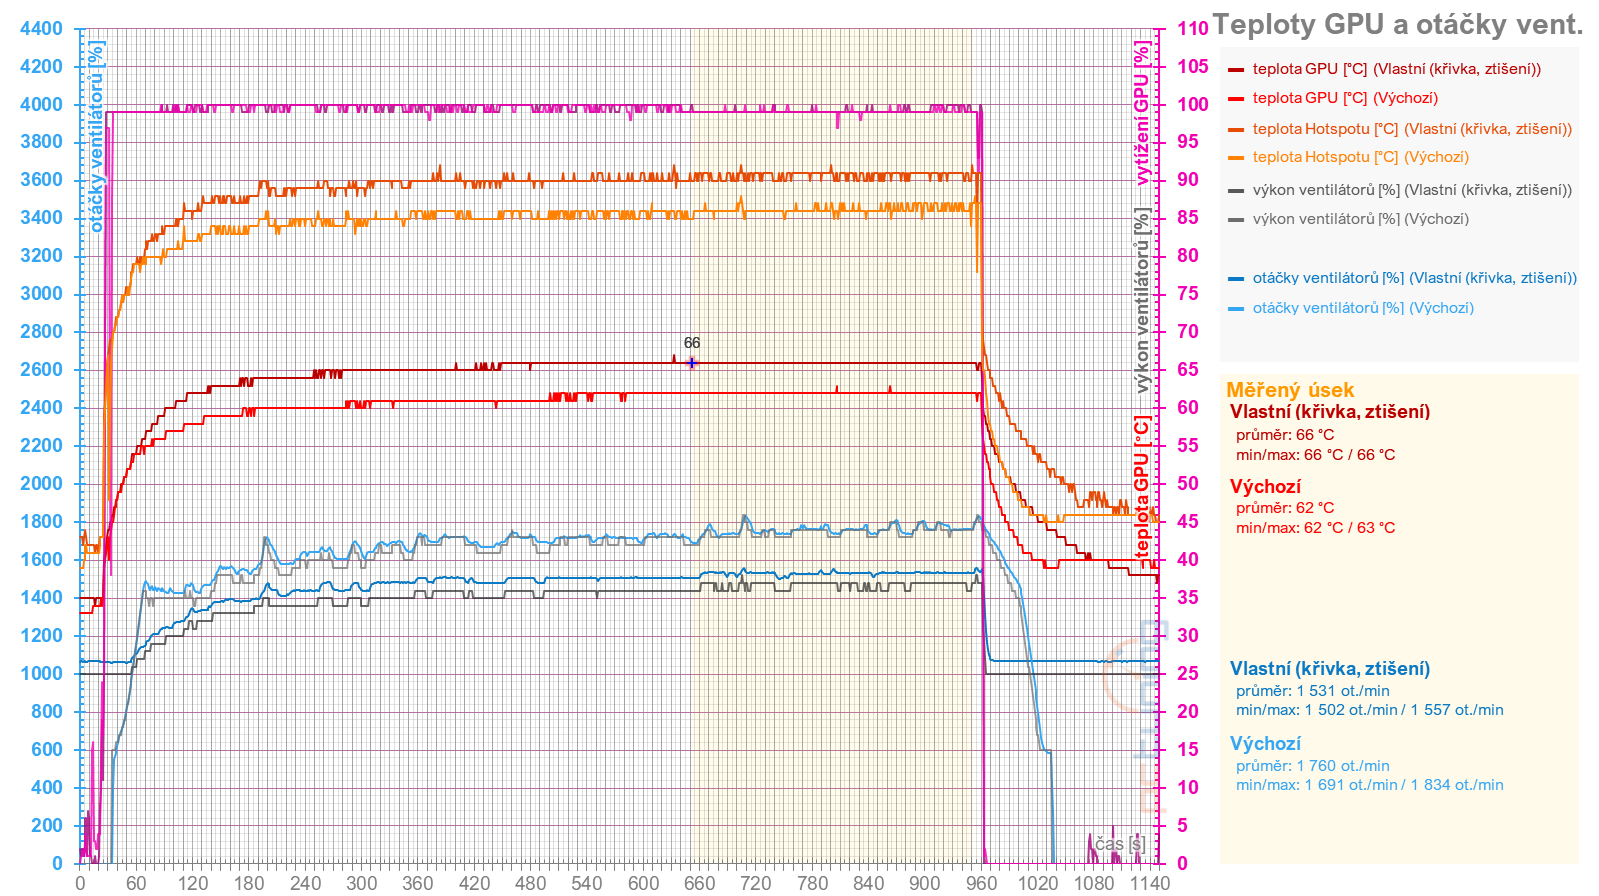Screen dimensions: 1599x896
Task: Select legend entry 'výkon ventilátorů [%] (Výchozí)'
Action: point(1360,219)
